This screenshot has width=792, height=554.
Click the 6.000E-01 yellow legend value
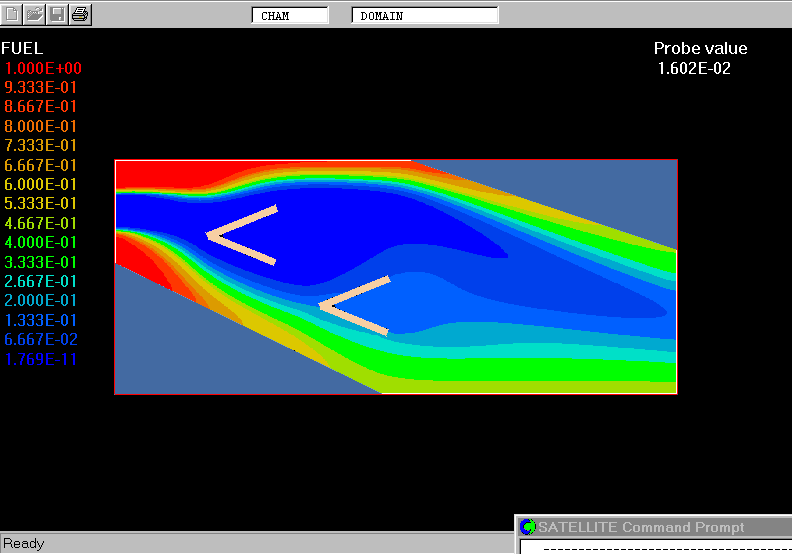pyautogui.click(x=41, y=184)
